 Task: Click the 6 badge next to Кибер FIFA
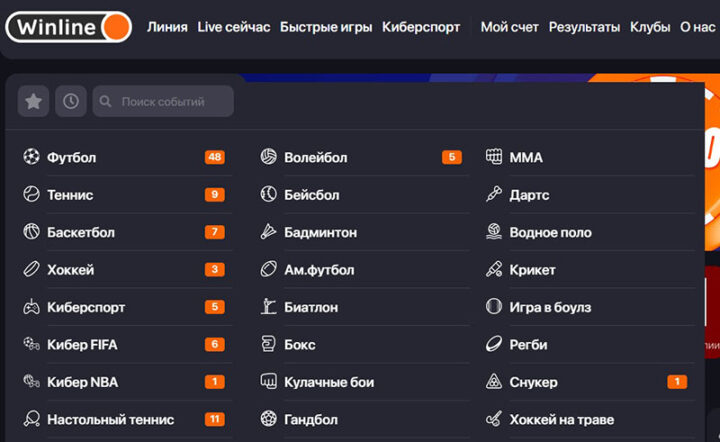[x=214, y=344]
